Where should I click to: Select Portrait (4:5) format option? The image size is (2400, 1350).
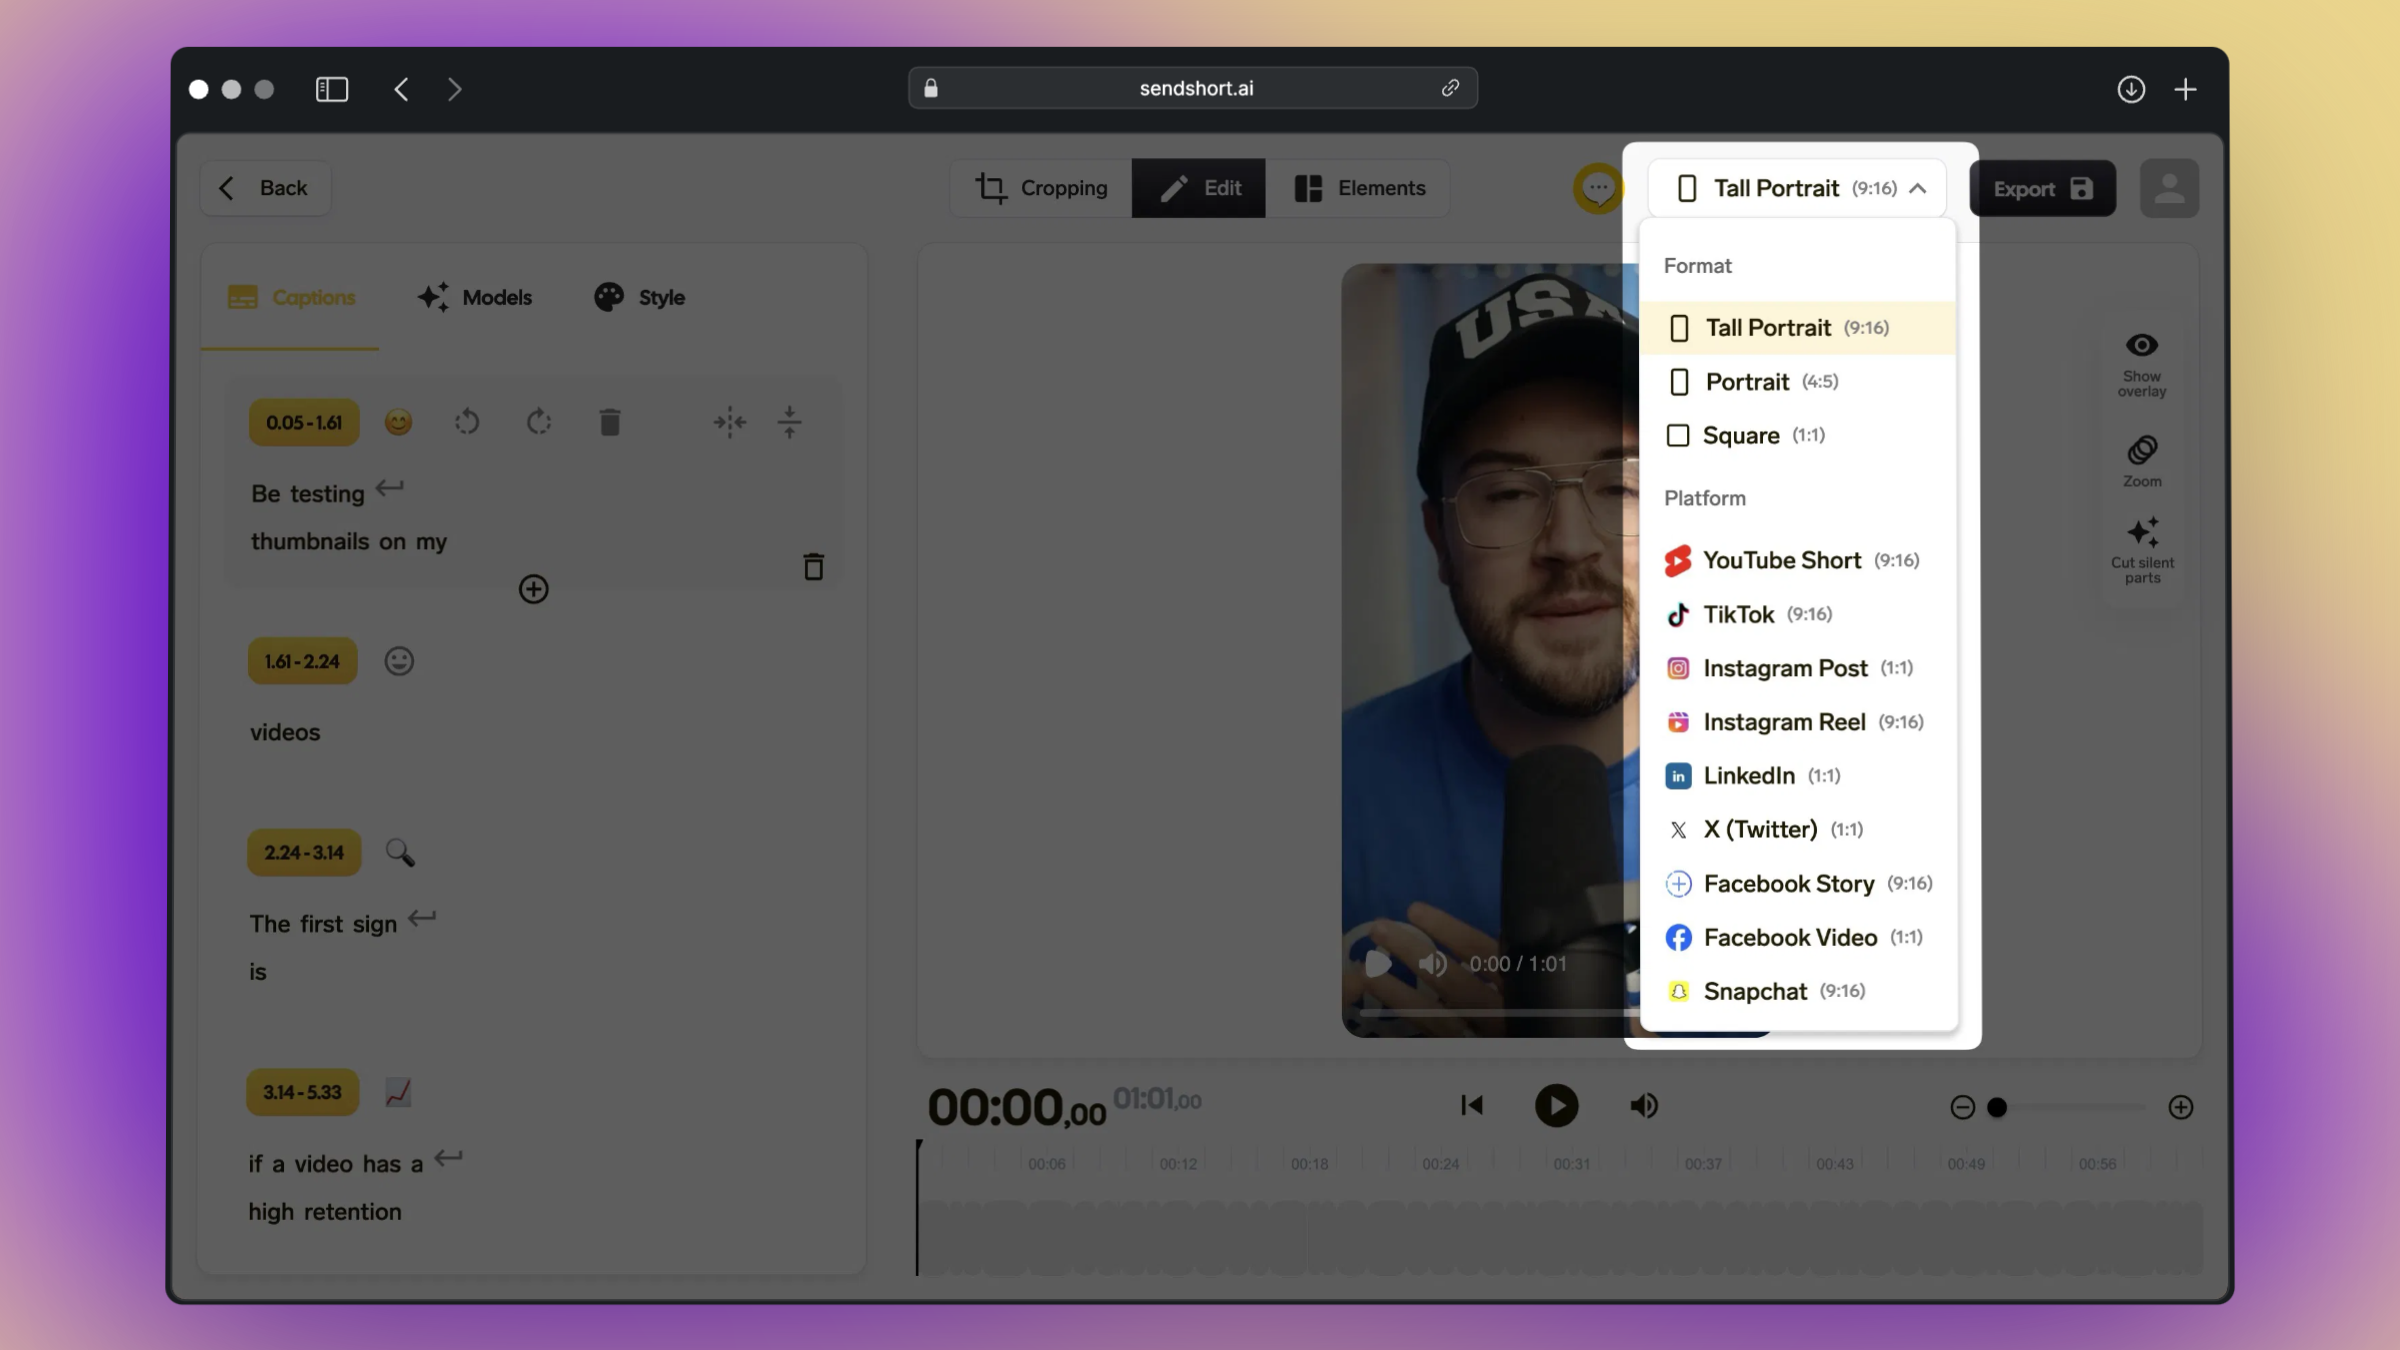pos(1797,381)
